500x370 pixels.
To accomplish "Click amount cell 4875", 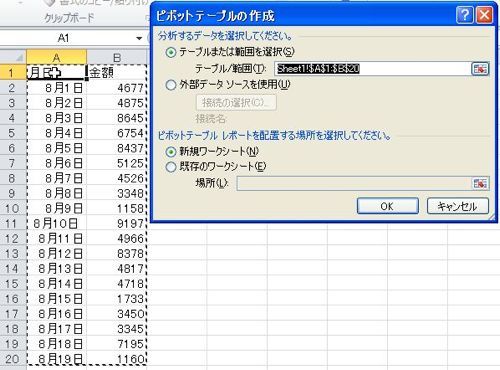I will click(117, 103).
